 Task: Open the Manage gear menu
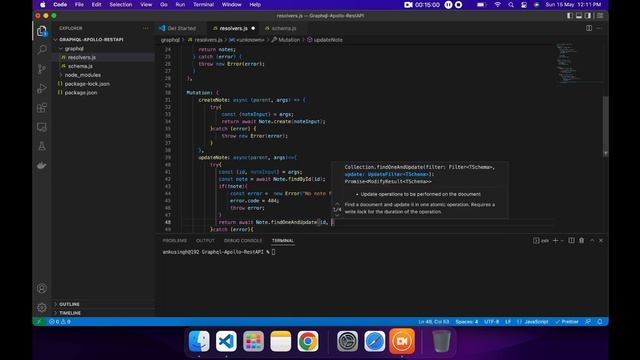point(42,307)
